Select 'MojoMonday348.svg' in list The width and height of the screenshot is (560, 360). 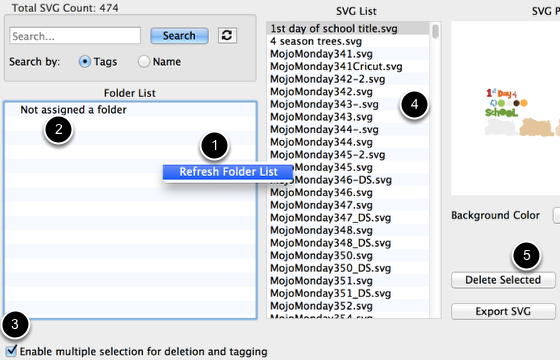coord(348,230)
